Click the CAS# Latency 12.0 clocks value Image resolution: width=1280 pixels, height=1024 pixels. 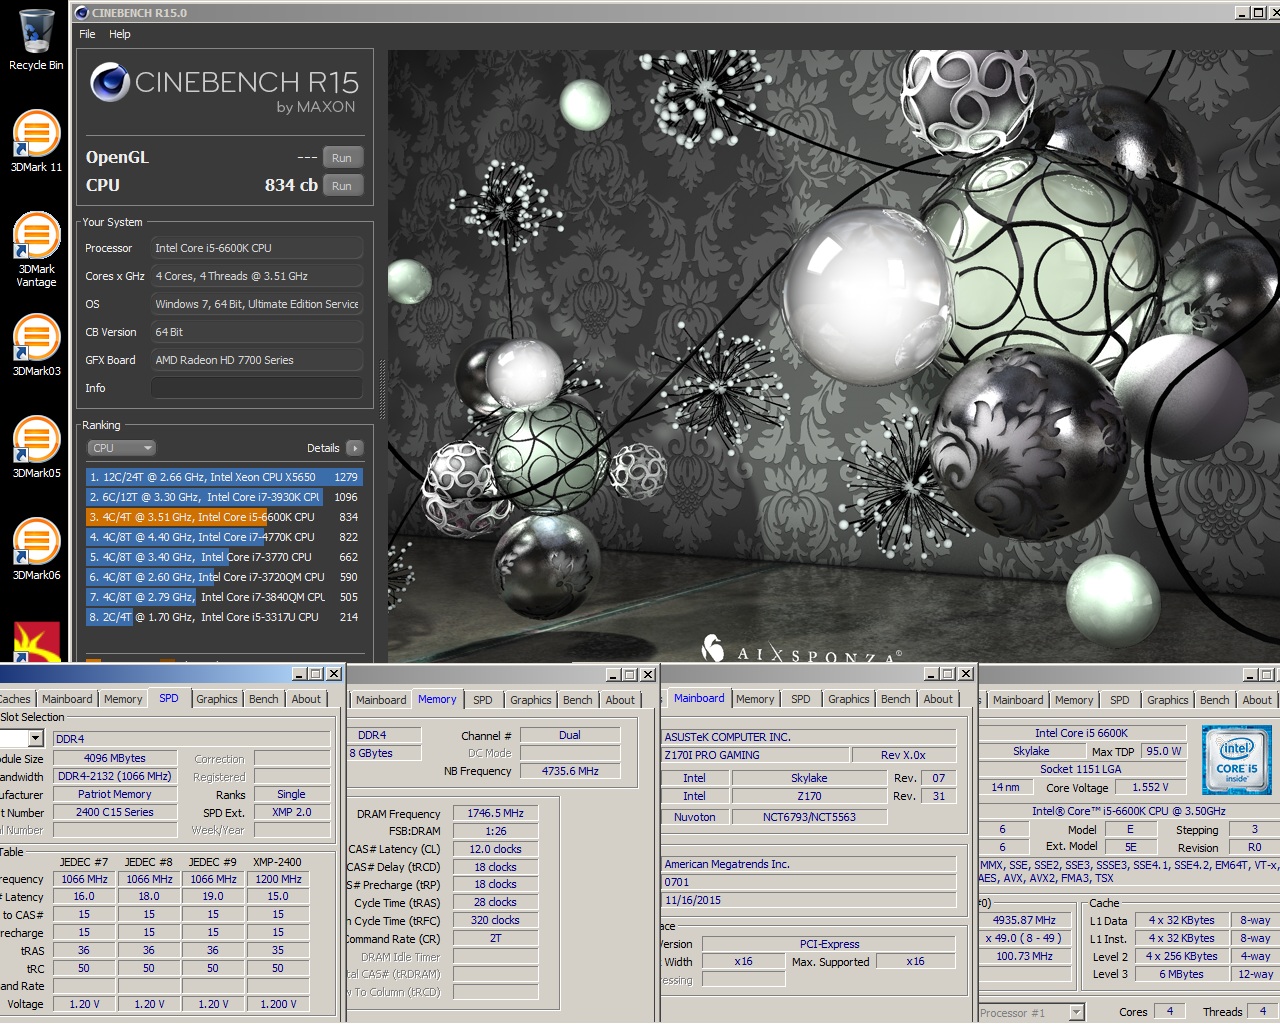point(495,849)
